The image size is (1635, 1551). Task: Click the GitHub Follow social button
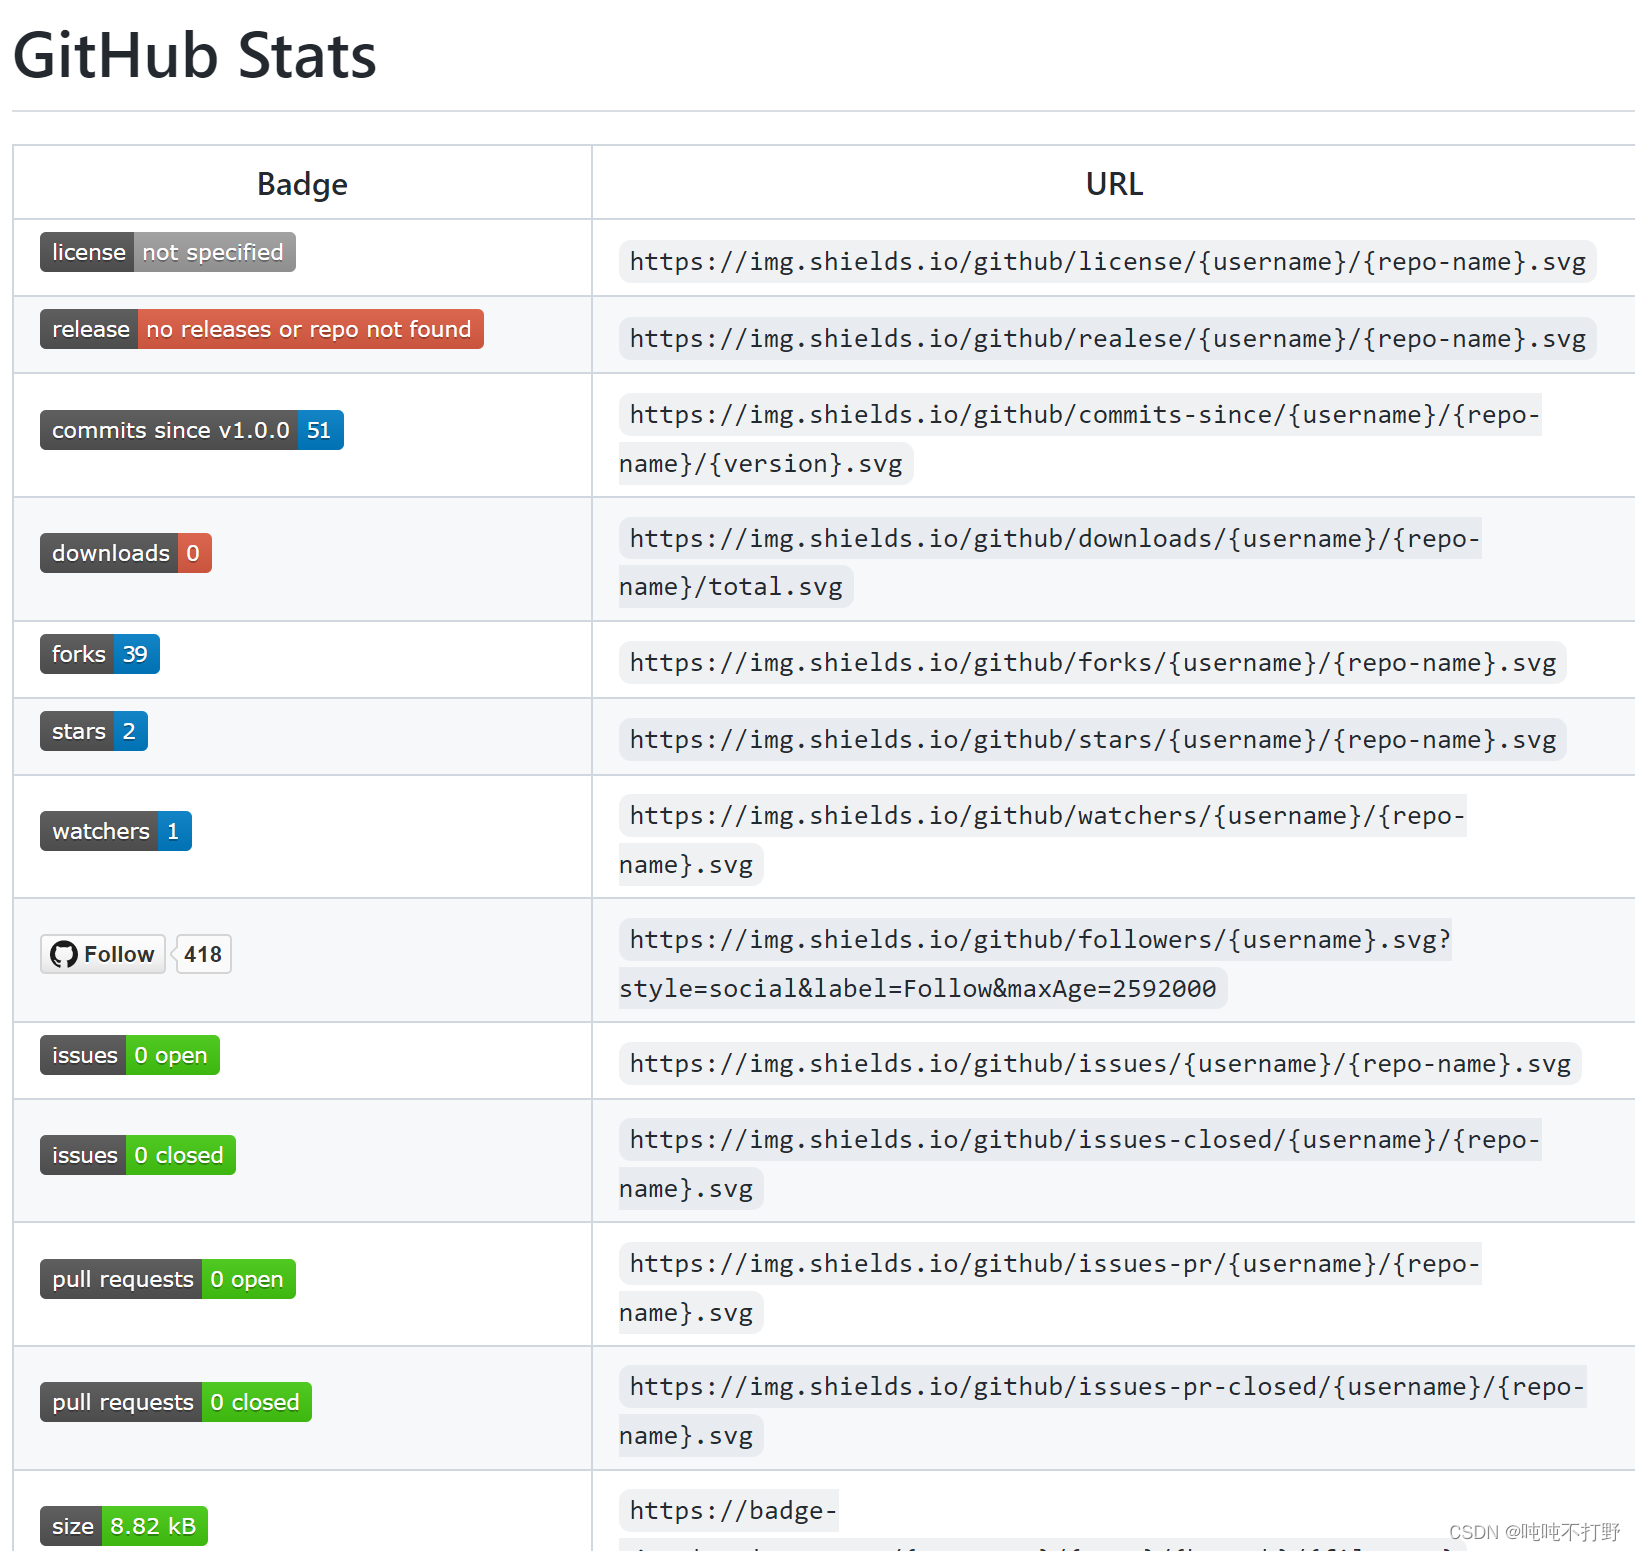(x=103, y=954)
